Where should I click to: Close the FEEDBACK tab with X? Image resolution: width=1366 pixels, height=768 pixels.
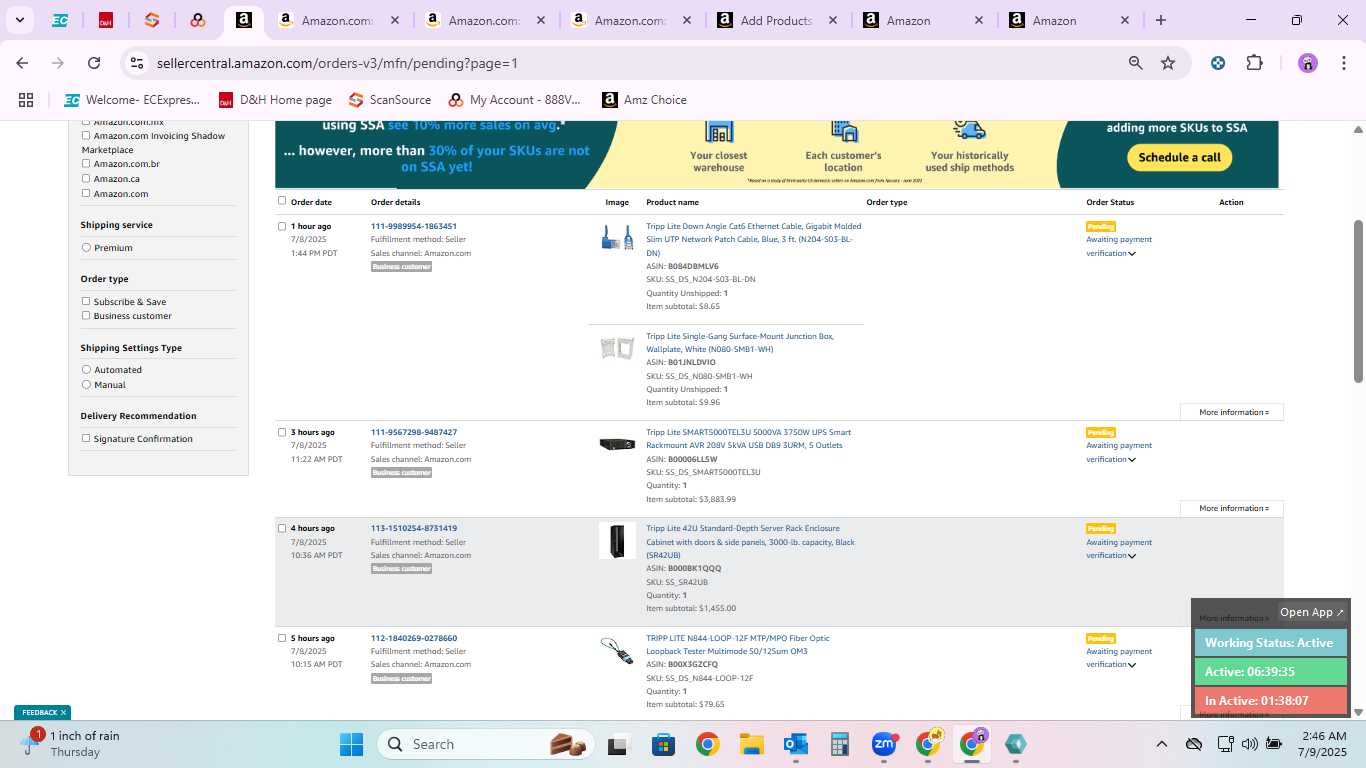coord(63,712)
